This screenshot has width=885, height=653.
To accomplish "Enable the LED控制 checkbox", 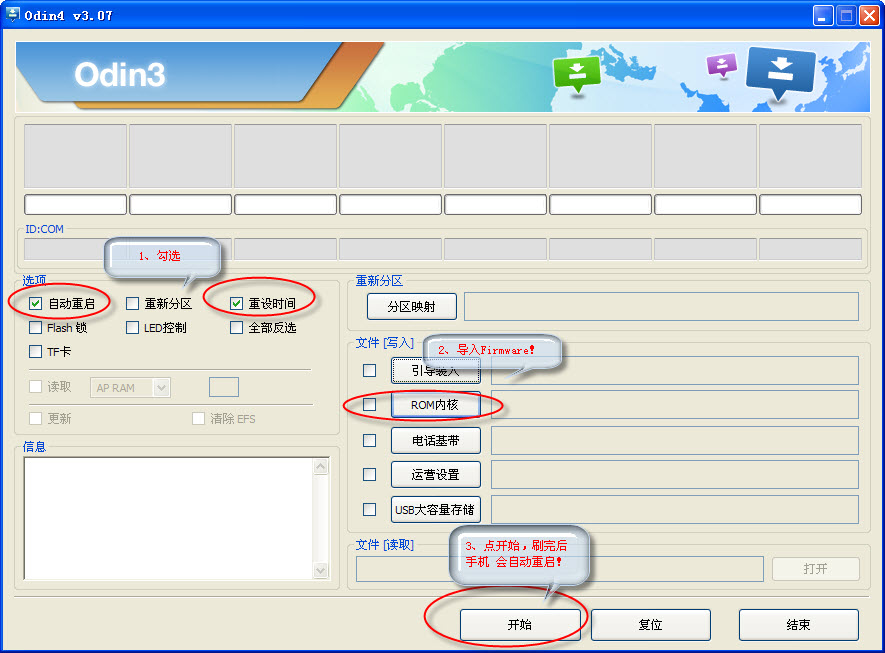I will pos(133,327).
